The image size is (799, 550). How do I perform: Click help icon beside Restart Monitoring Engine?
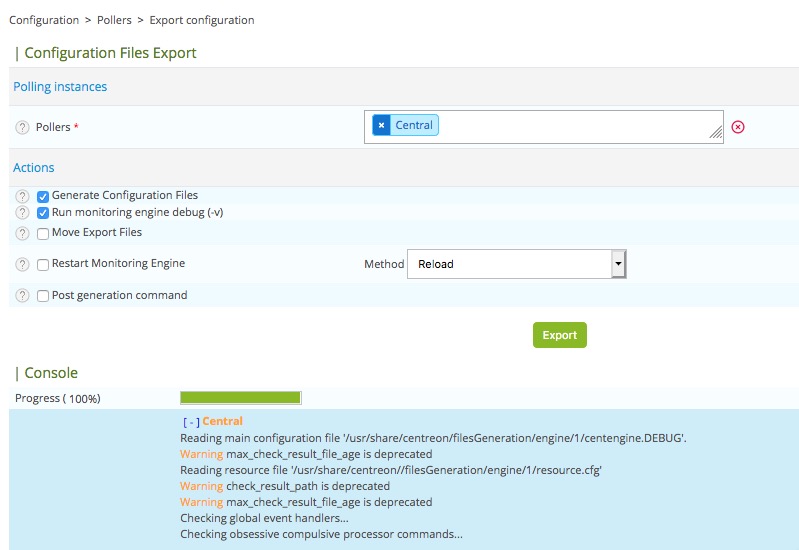coord(22,265)
